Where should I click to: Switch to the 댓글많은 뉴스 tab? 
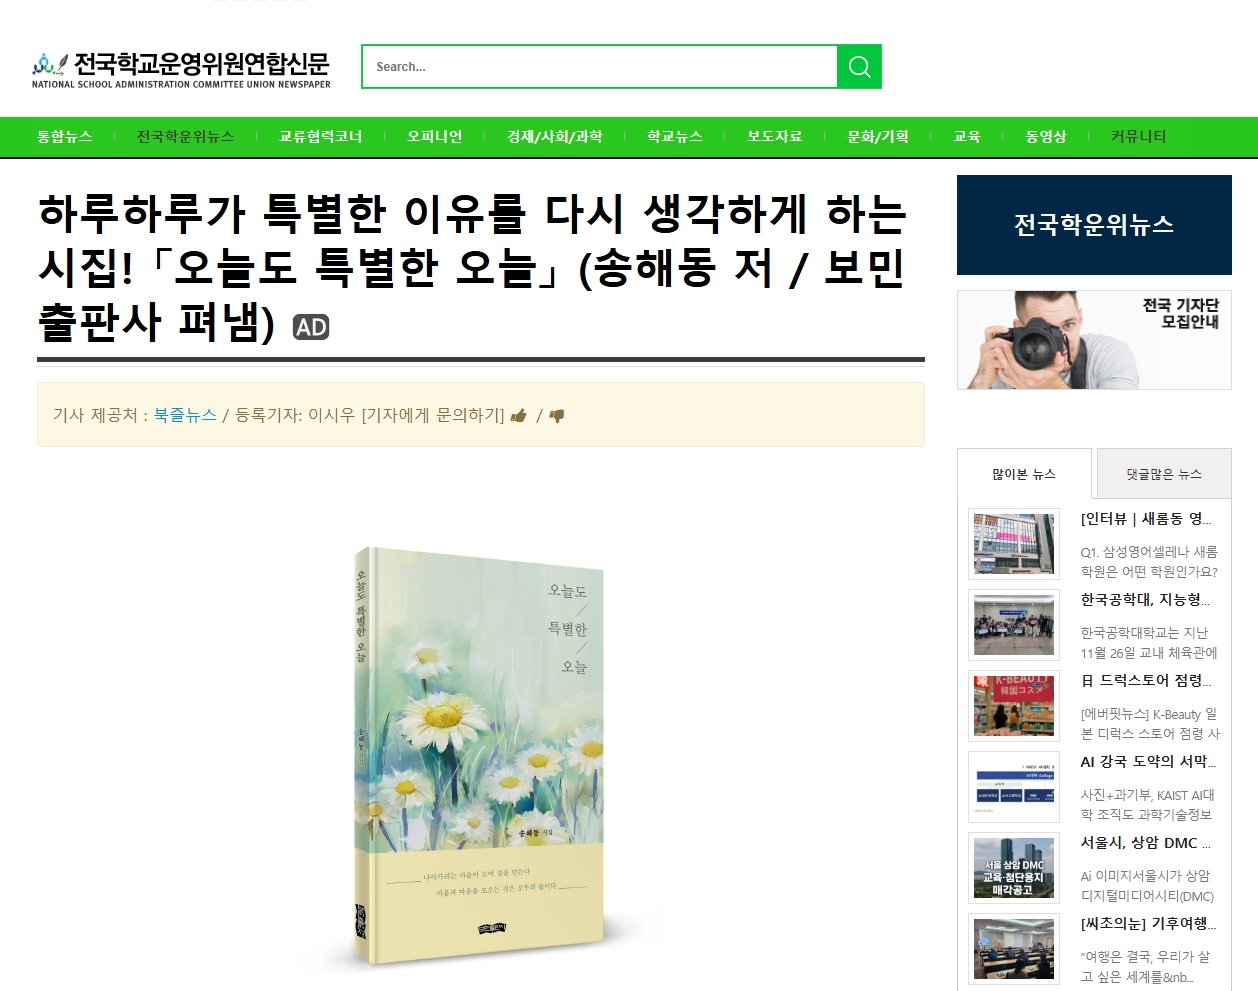(1164, 474)
